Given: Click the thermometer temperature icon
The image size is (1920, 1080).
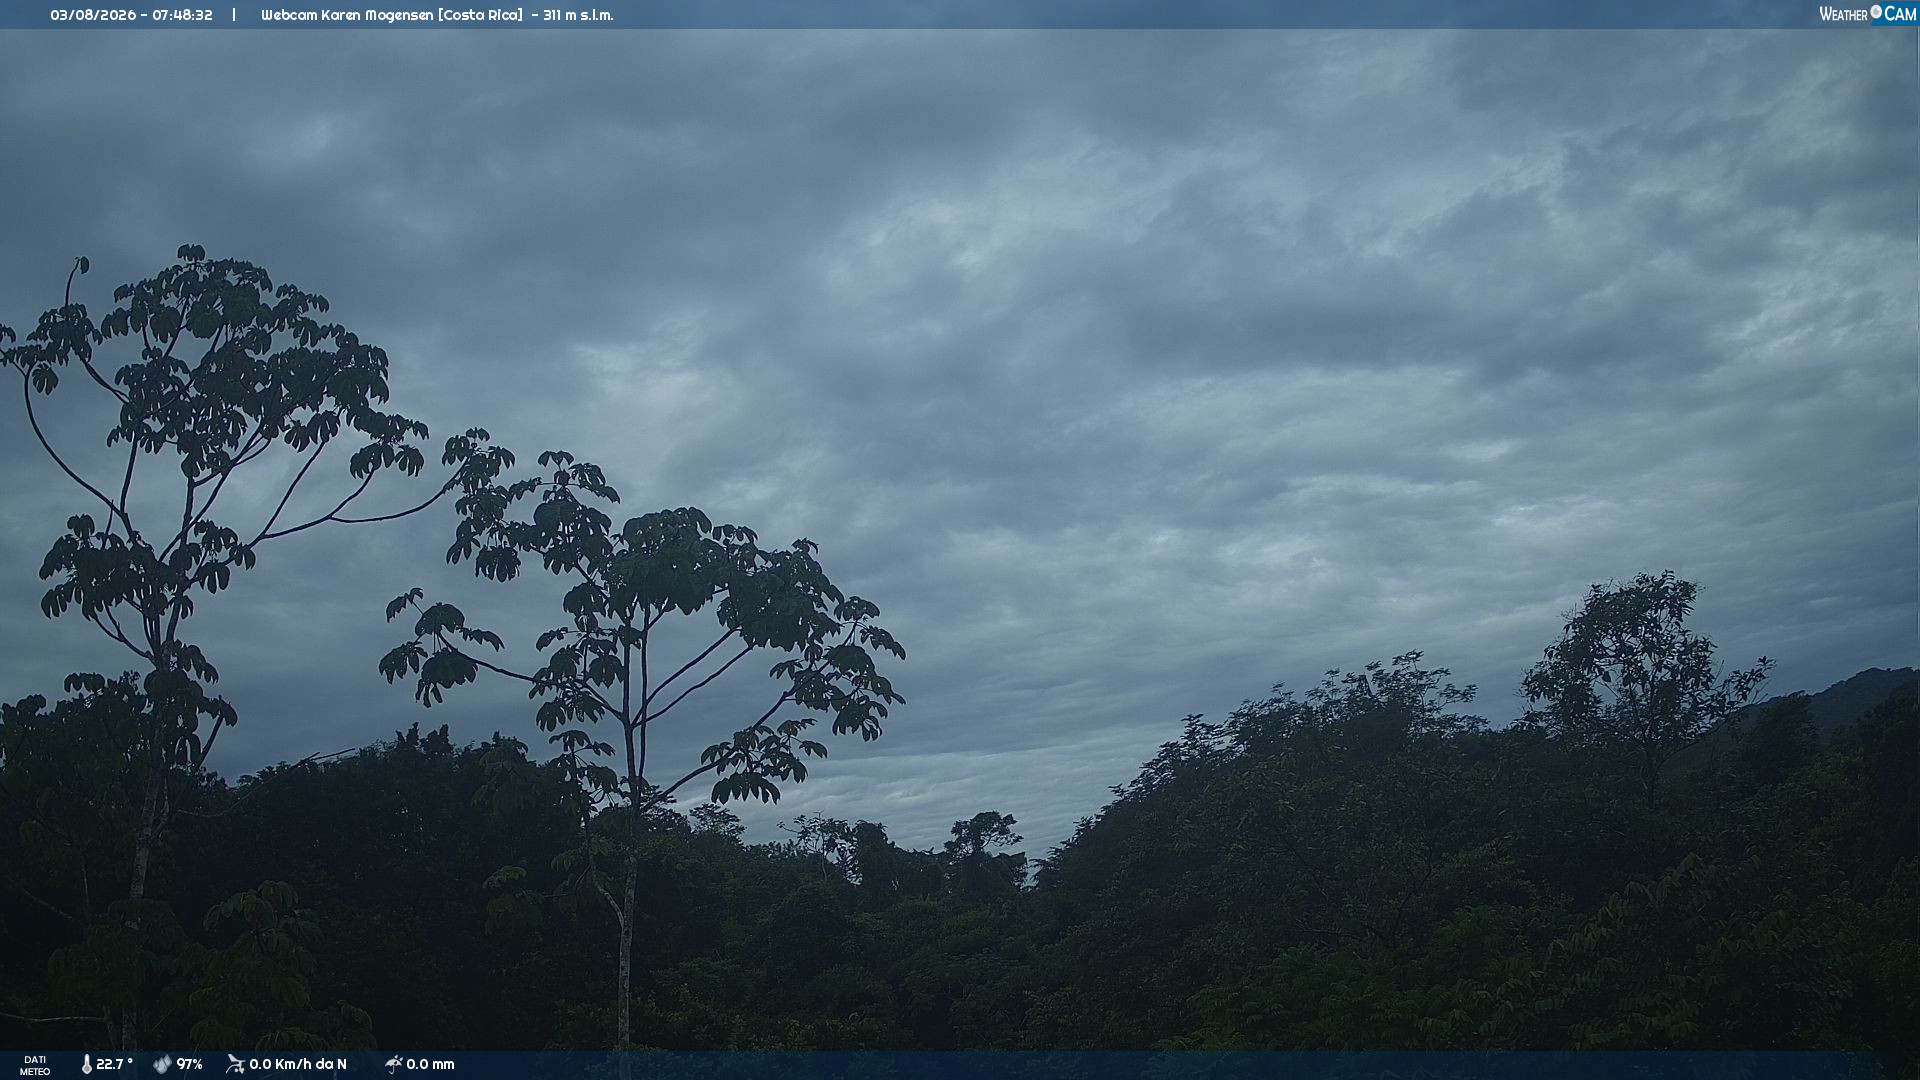Looking at the screenshot, I should click(86, 1065).
